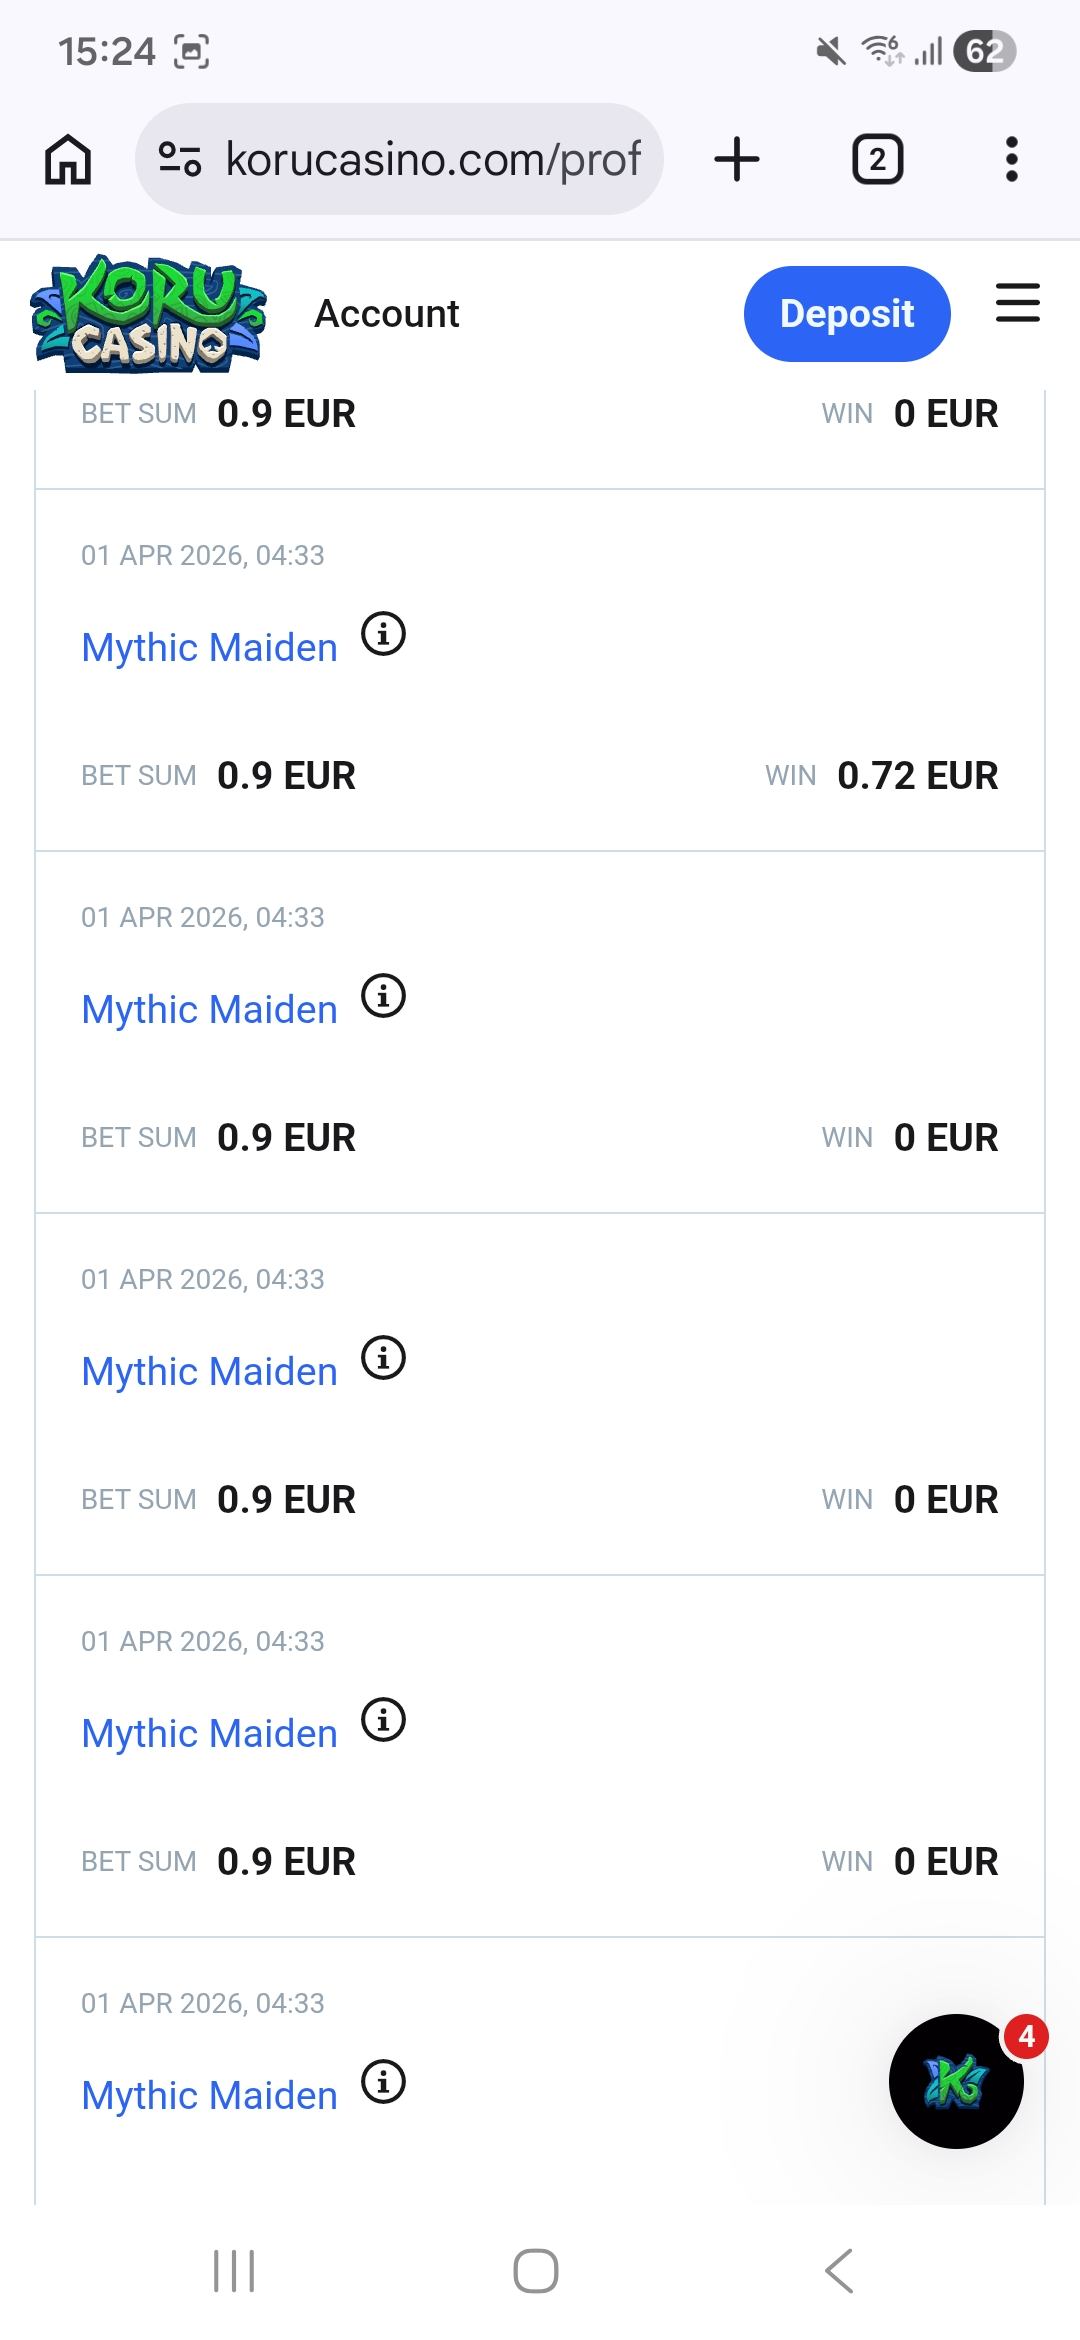Tap the site settings icon in address bar

pyautogui.click(x=180, y=159)
